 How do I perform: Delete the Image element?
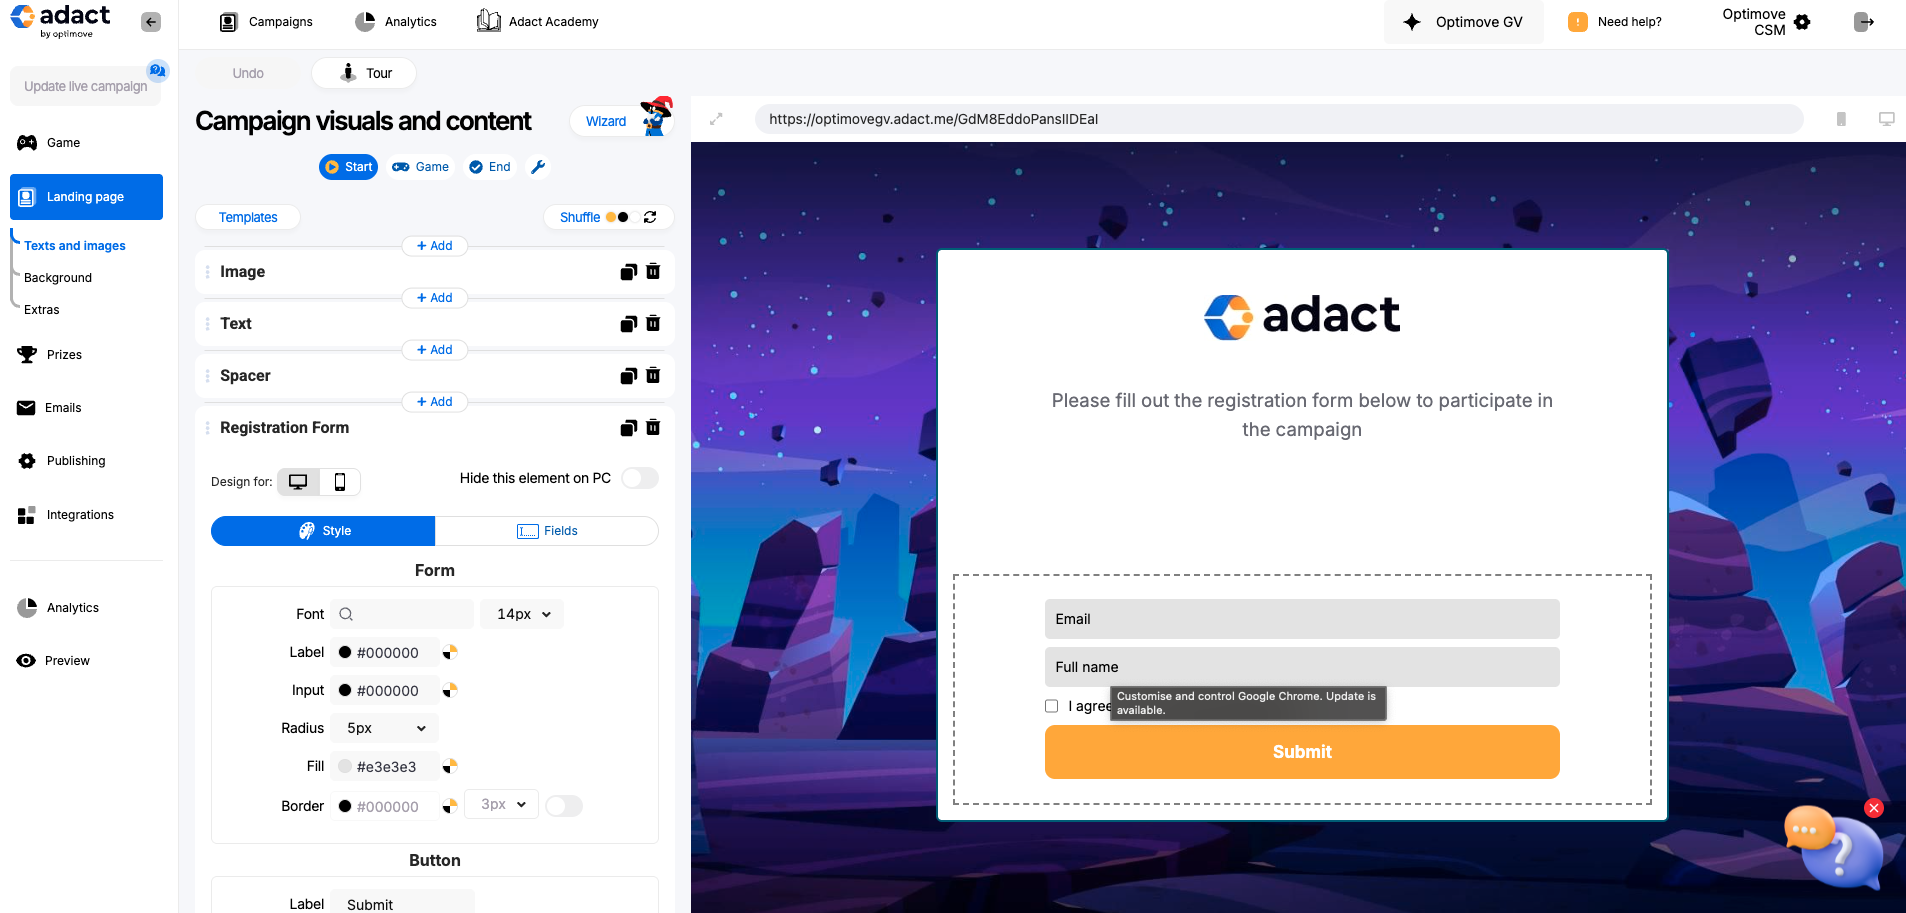[x=653, y=271]
